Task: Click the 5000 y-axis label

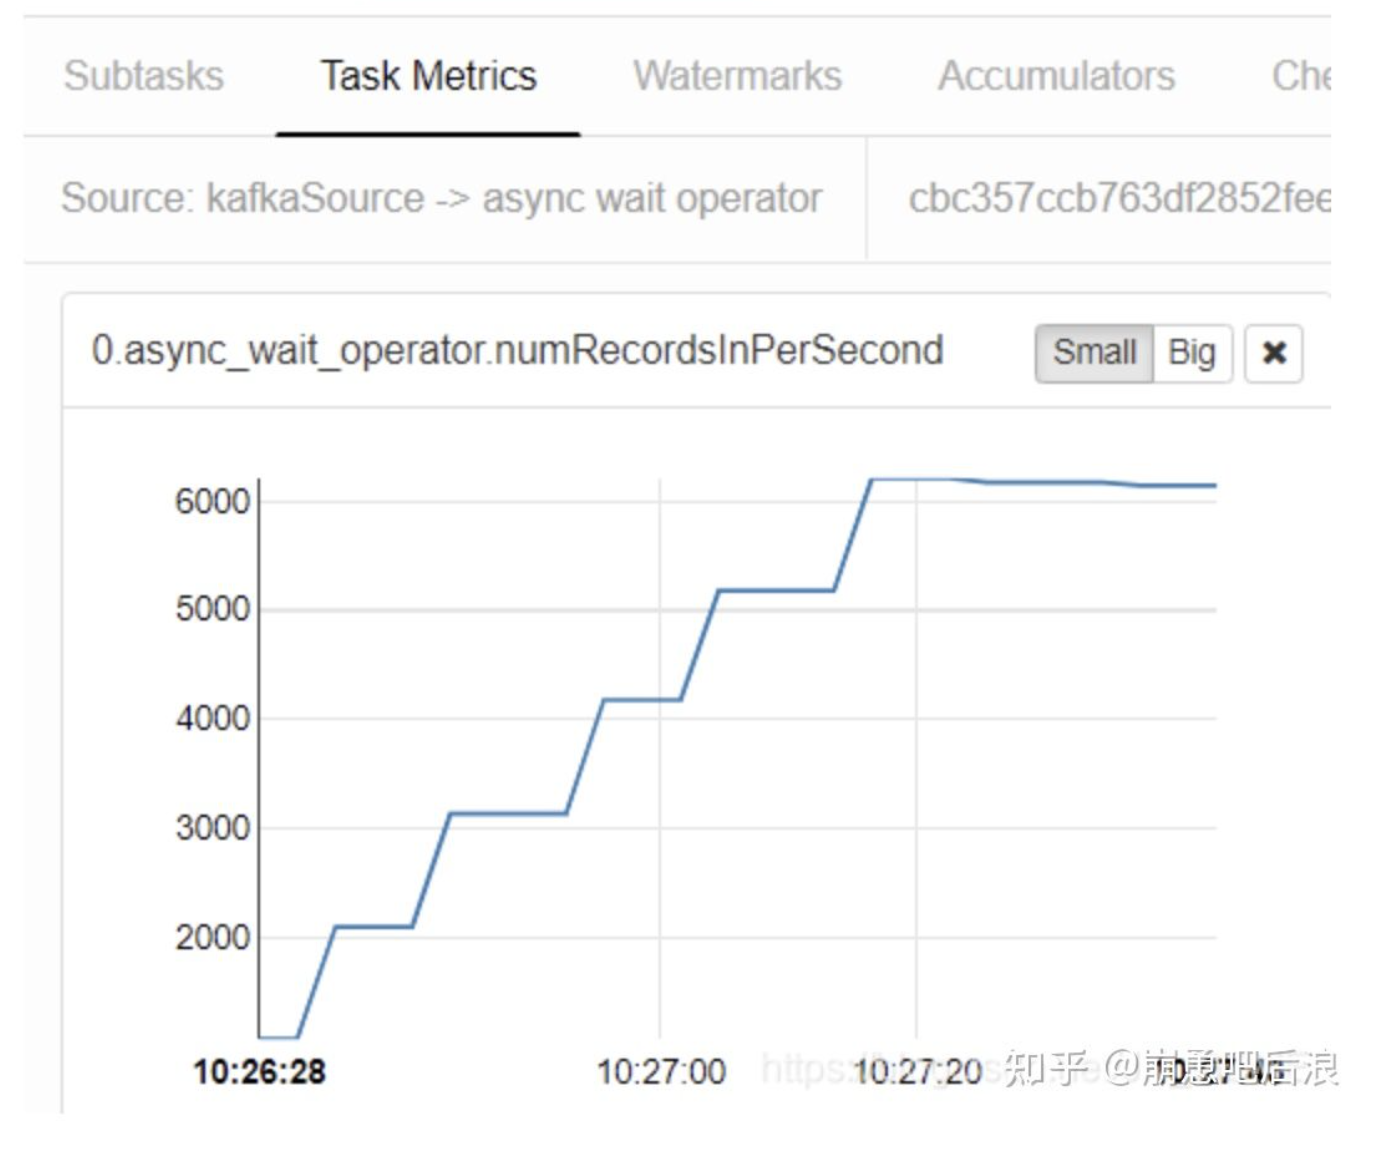Action: tap(212, 609)
